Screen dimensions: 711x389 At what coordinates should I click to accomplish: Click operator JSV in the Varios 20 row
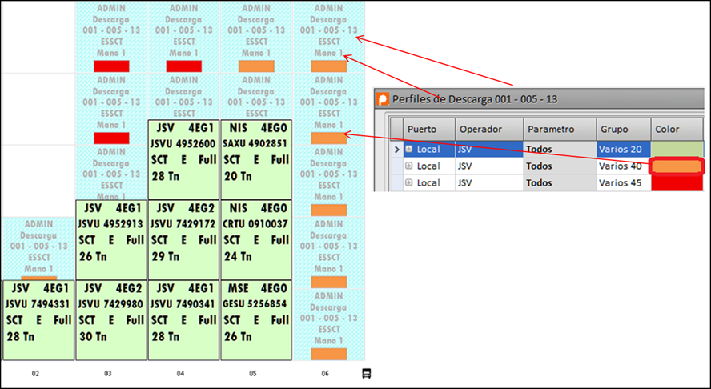tap(489, 149)
